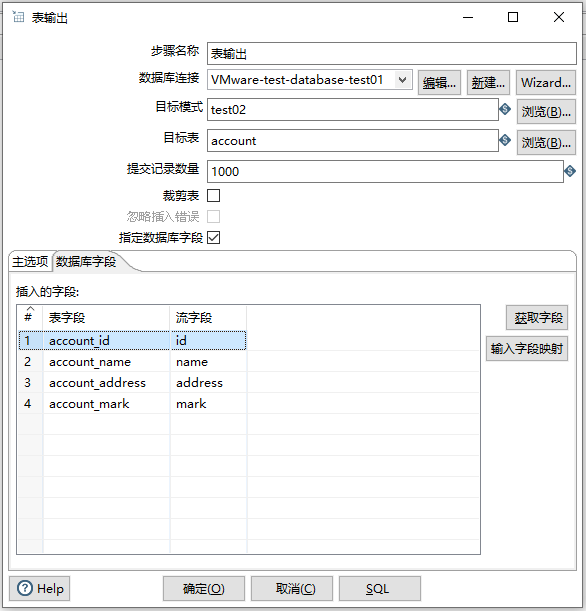Switch to the 主选项 tab

pos(30,261)
